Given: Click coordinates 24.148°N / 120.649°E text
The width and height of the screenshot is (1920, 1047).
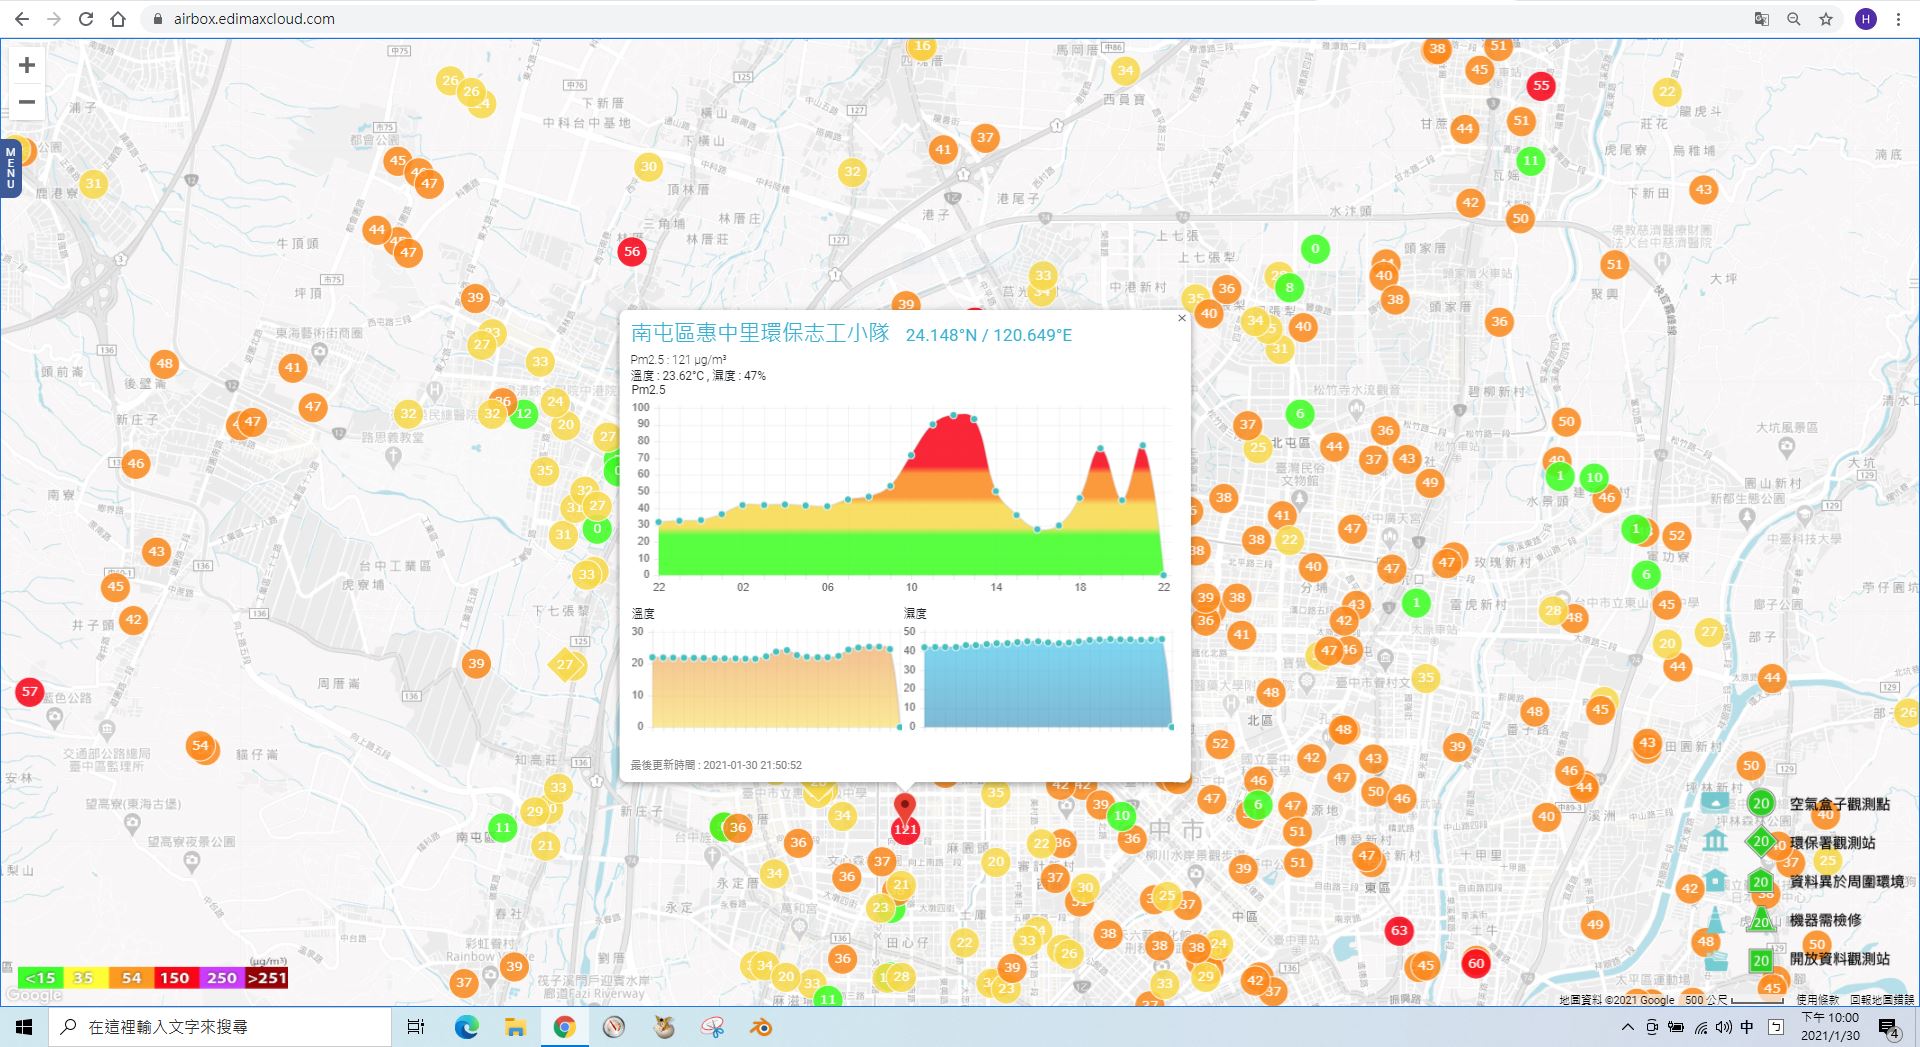Looking at the screenshot, I should (989, 335).
